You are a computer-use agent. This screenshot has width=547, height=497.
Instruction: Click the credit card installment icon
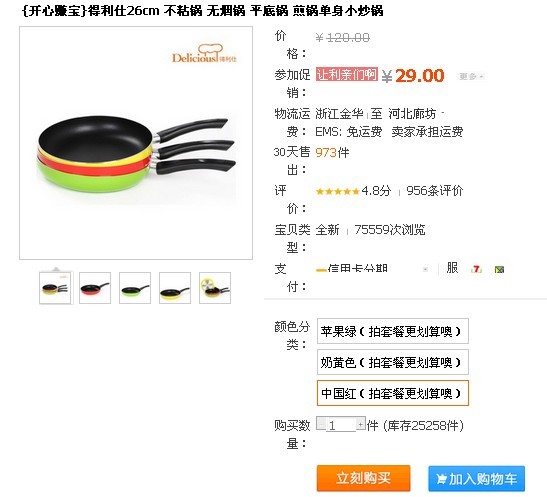pos(321,270)
